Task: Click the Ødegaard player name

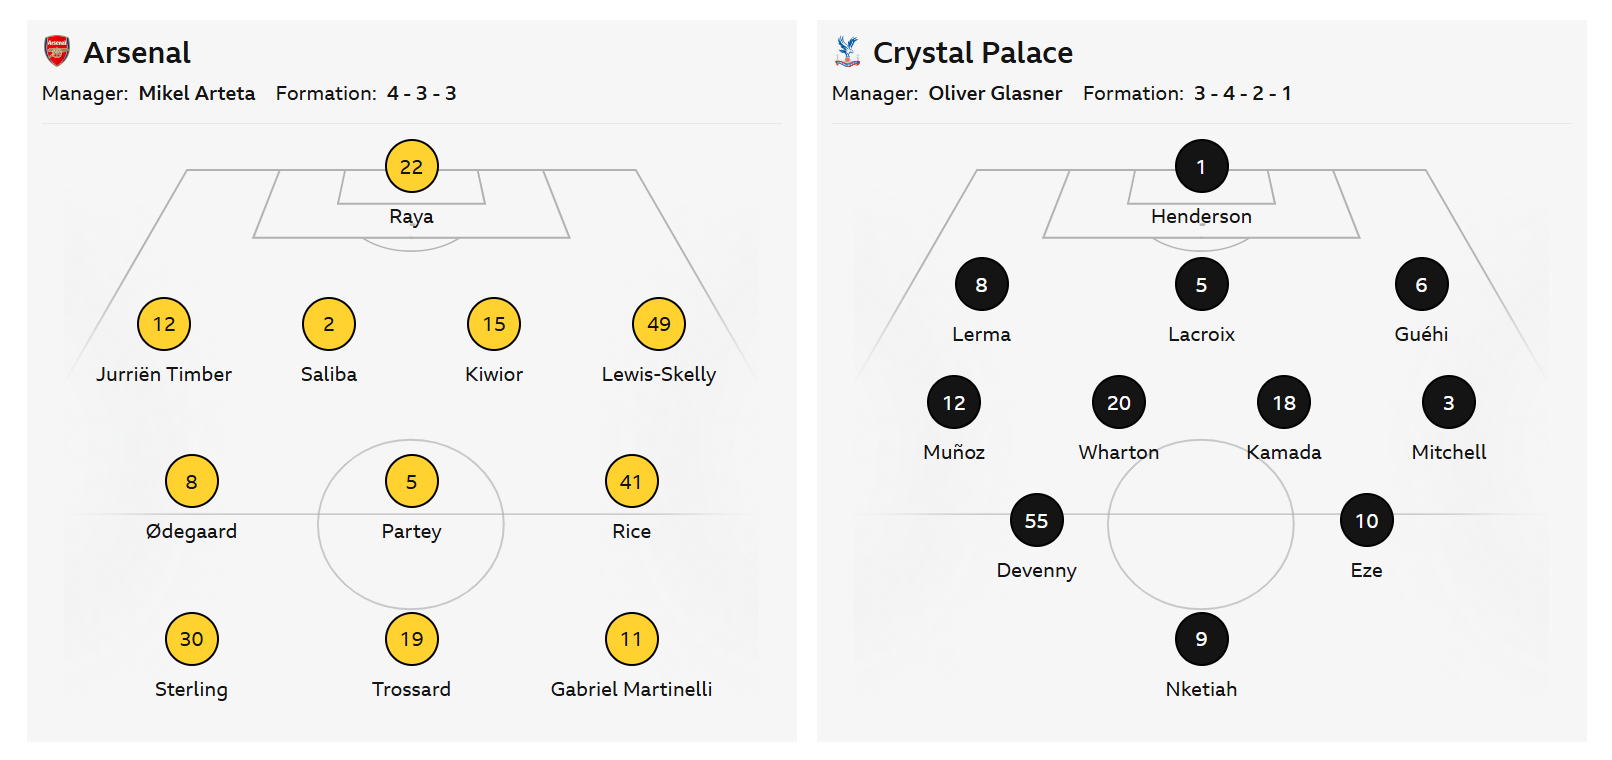Action: (191, 531)
